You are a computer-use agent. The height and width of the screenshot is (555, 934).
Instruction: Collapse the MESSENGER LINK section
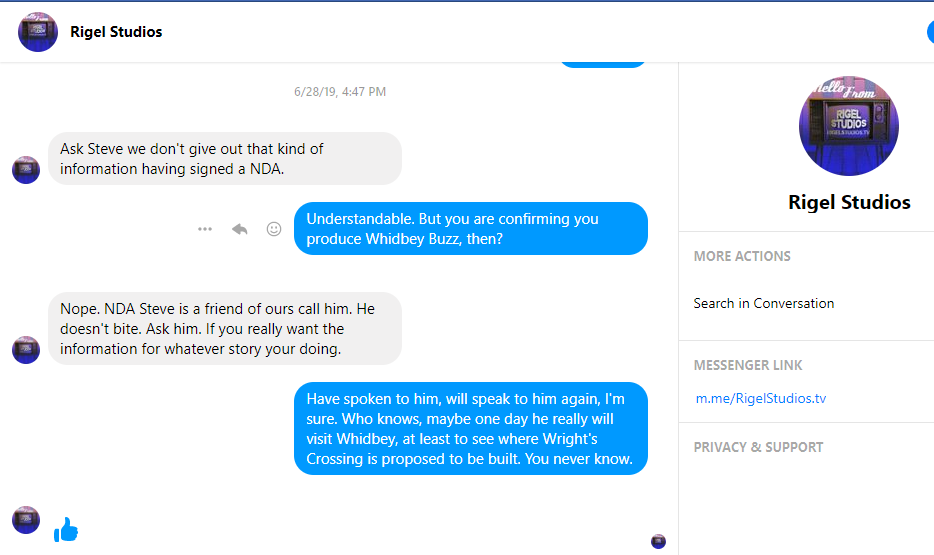point(748,365)
